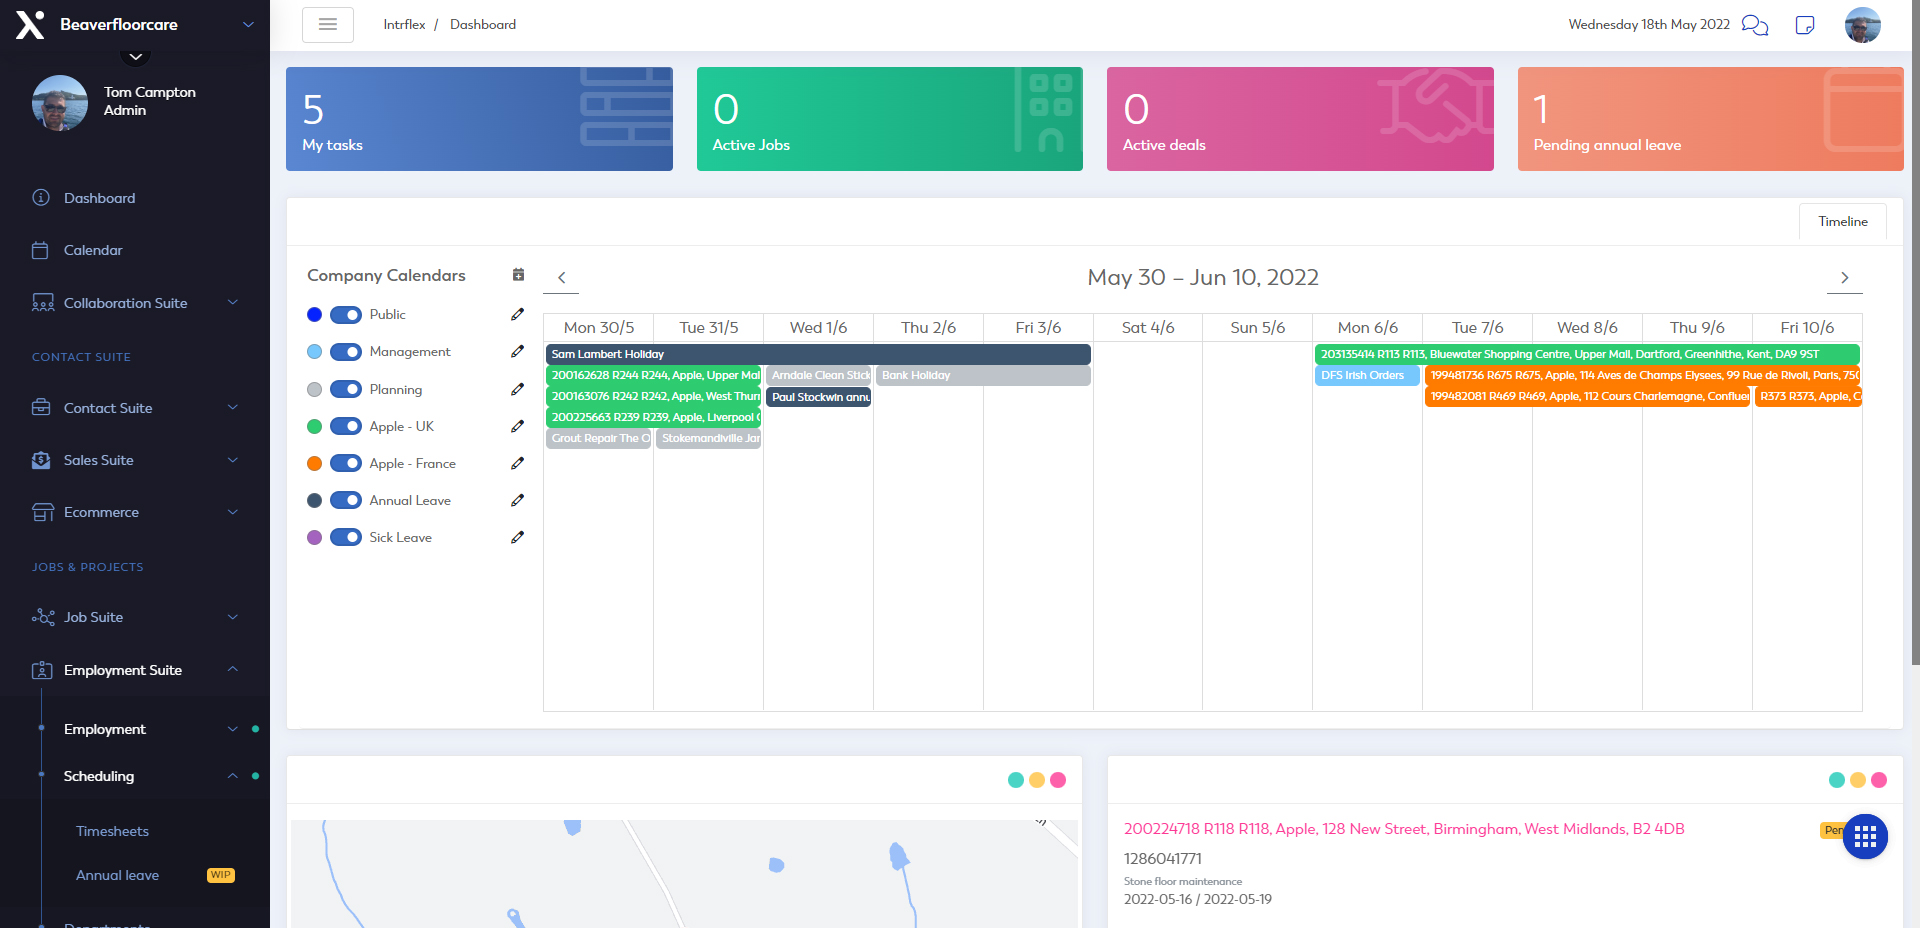Toggle the Public calendar switch
The image size is (1920, 928).
(x=346, y=315)
